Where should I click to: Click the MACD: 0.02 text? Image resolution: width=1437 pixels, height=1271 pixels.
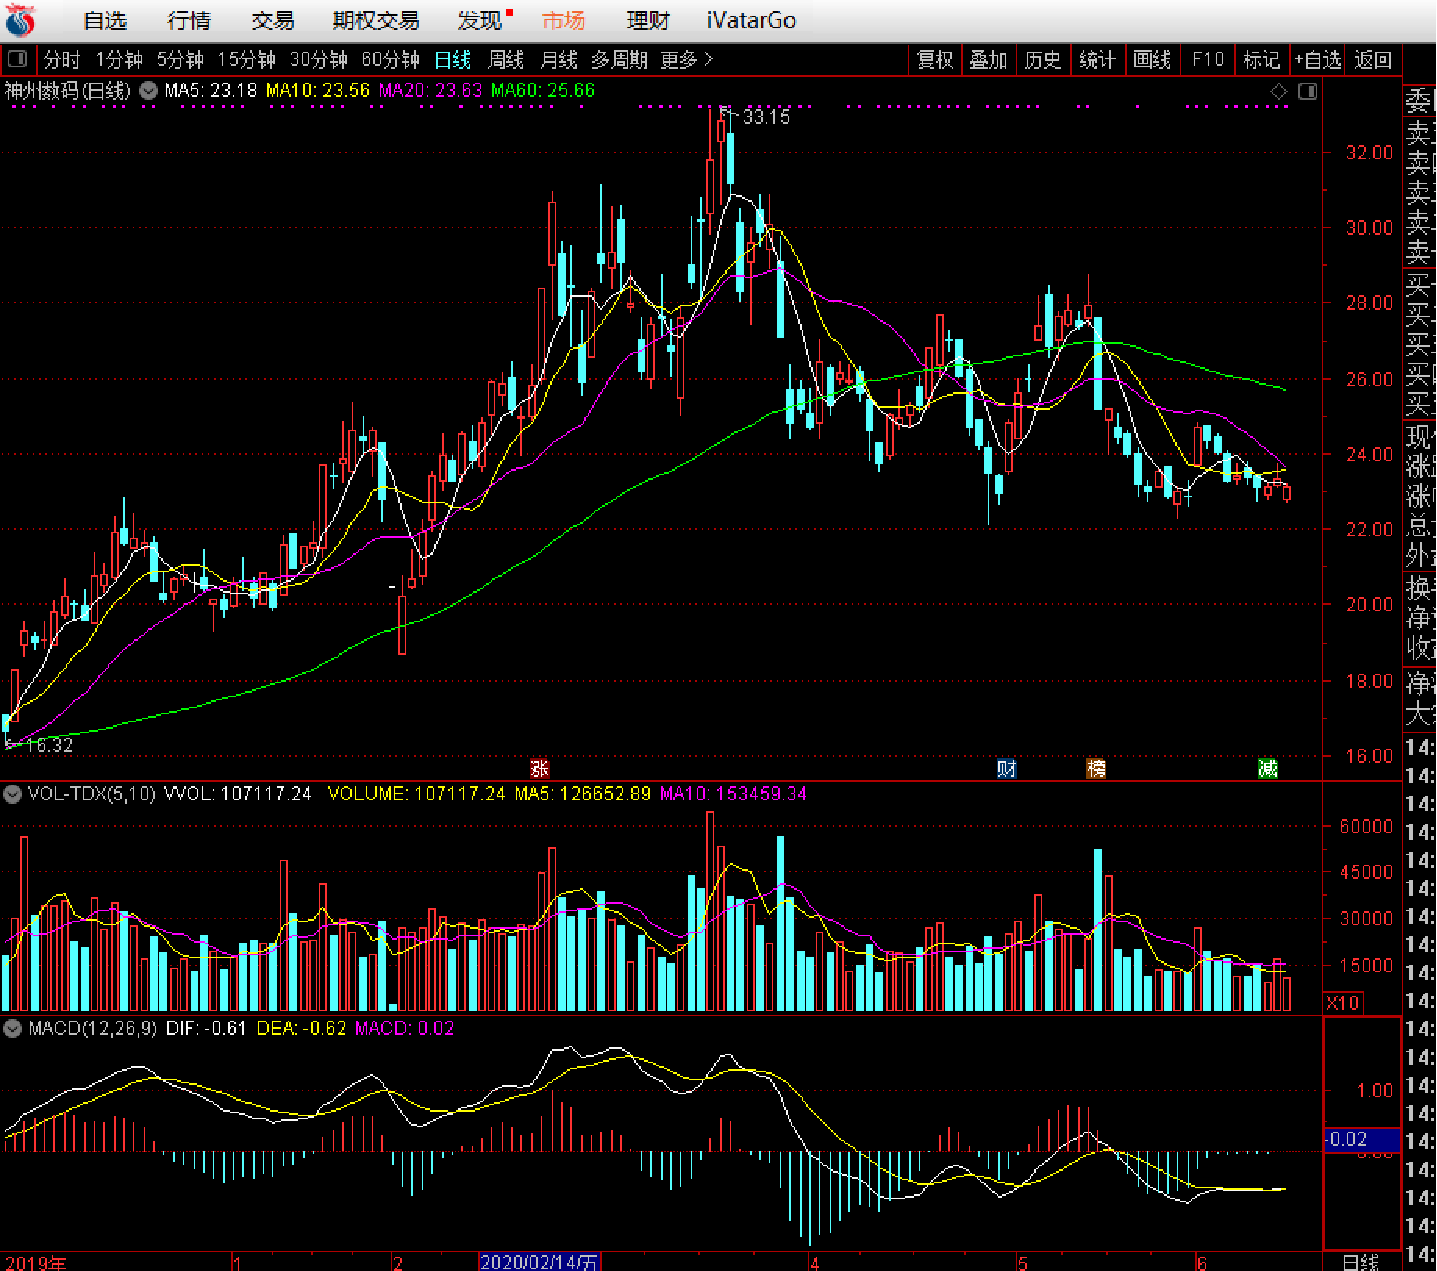point(404,1028)
